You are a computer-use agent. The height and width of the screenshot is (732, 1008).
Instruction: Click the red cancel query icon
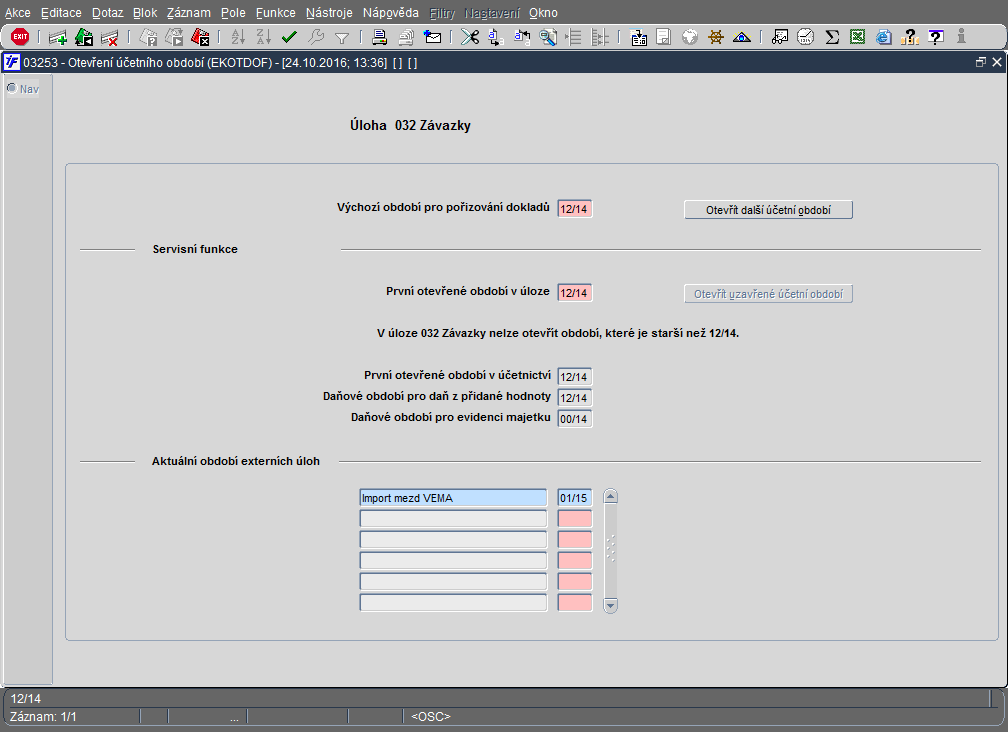point(200,37)
